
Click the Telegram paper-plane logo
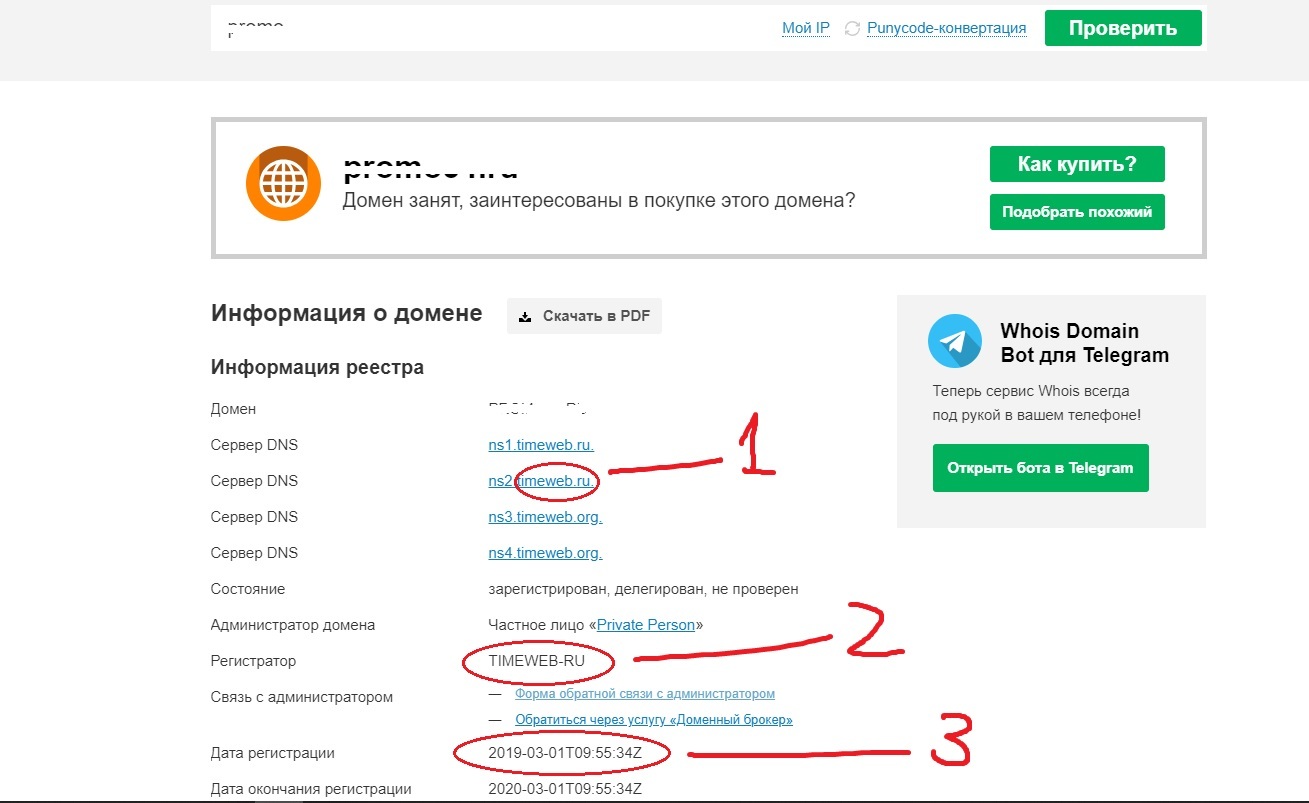tap(954, 342)
